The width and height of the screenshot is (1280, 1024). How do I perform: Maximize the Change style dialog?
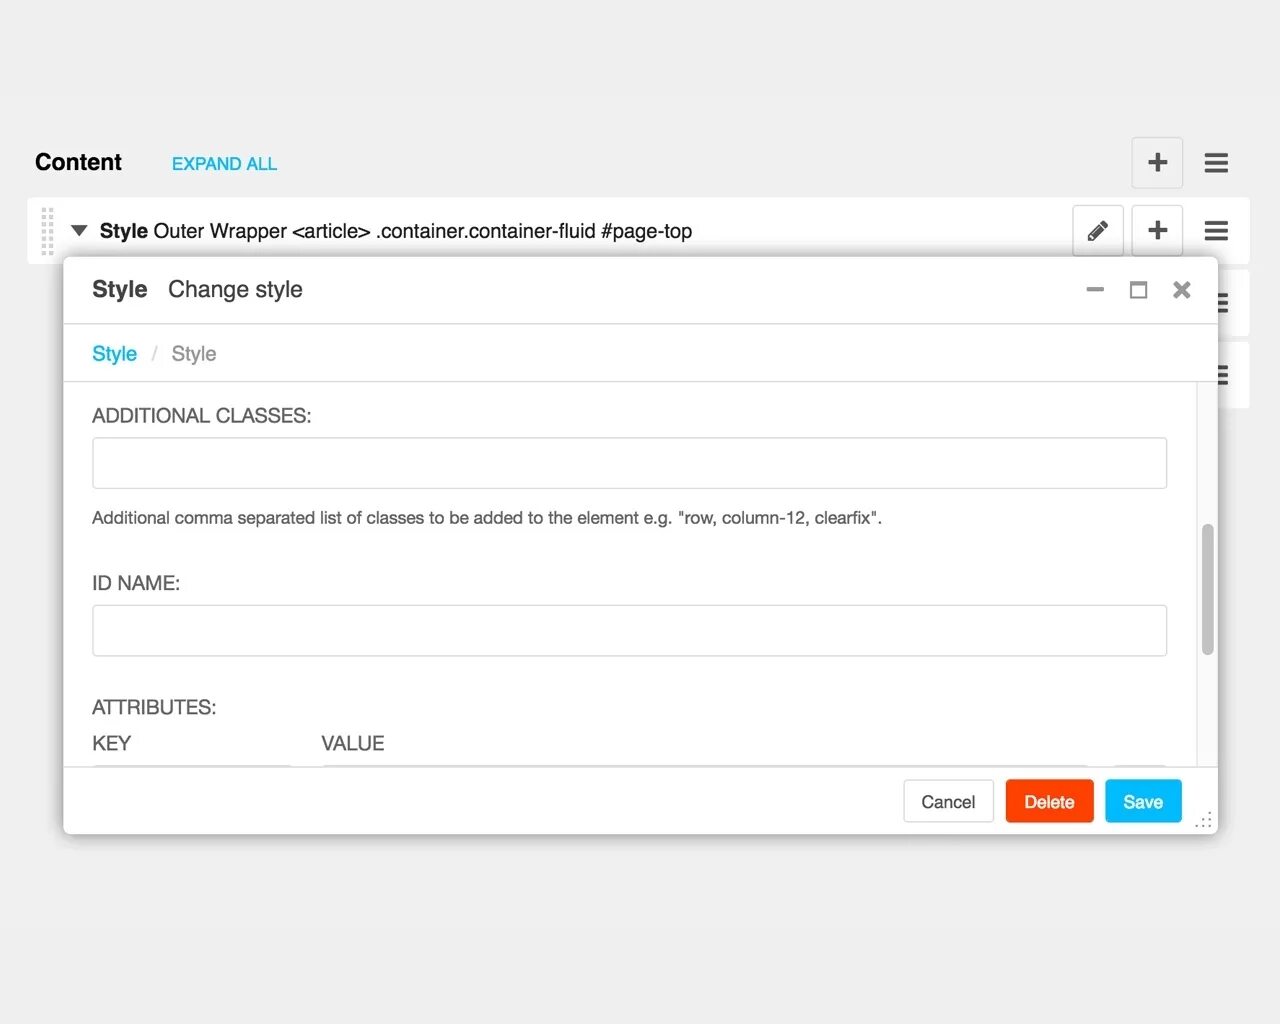click(1138, 290)
